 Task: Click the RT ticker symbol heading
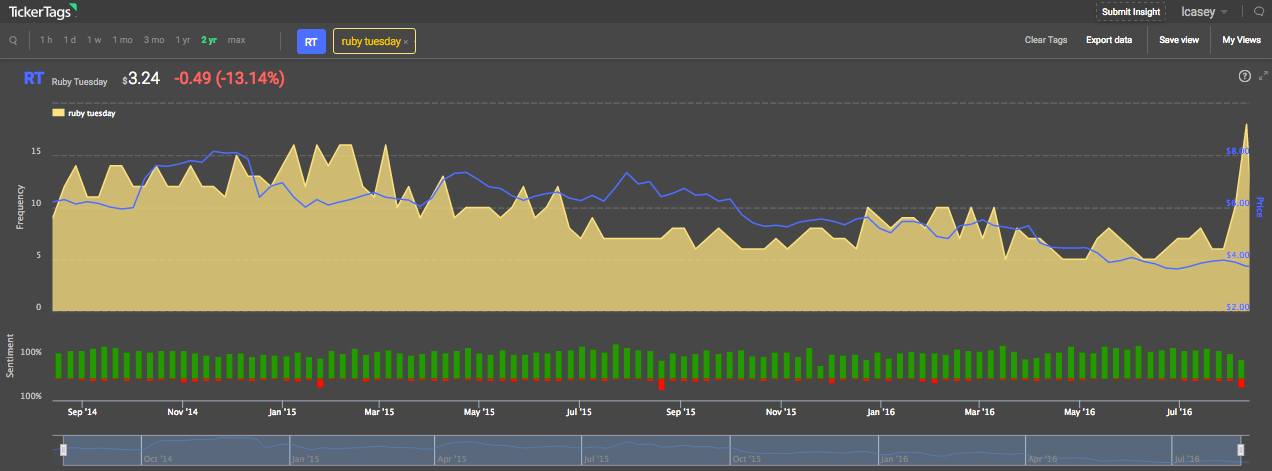(33, 77)
